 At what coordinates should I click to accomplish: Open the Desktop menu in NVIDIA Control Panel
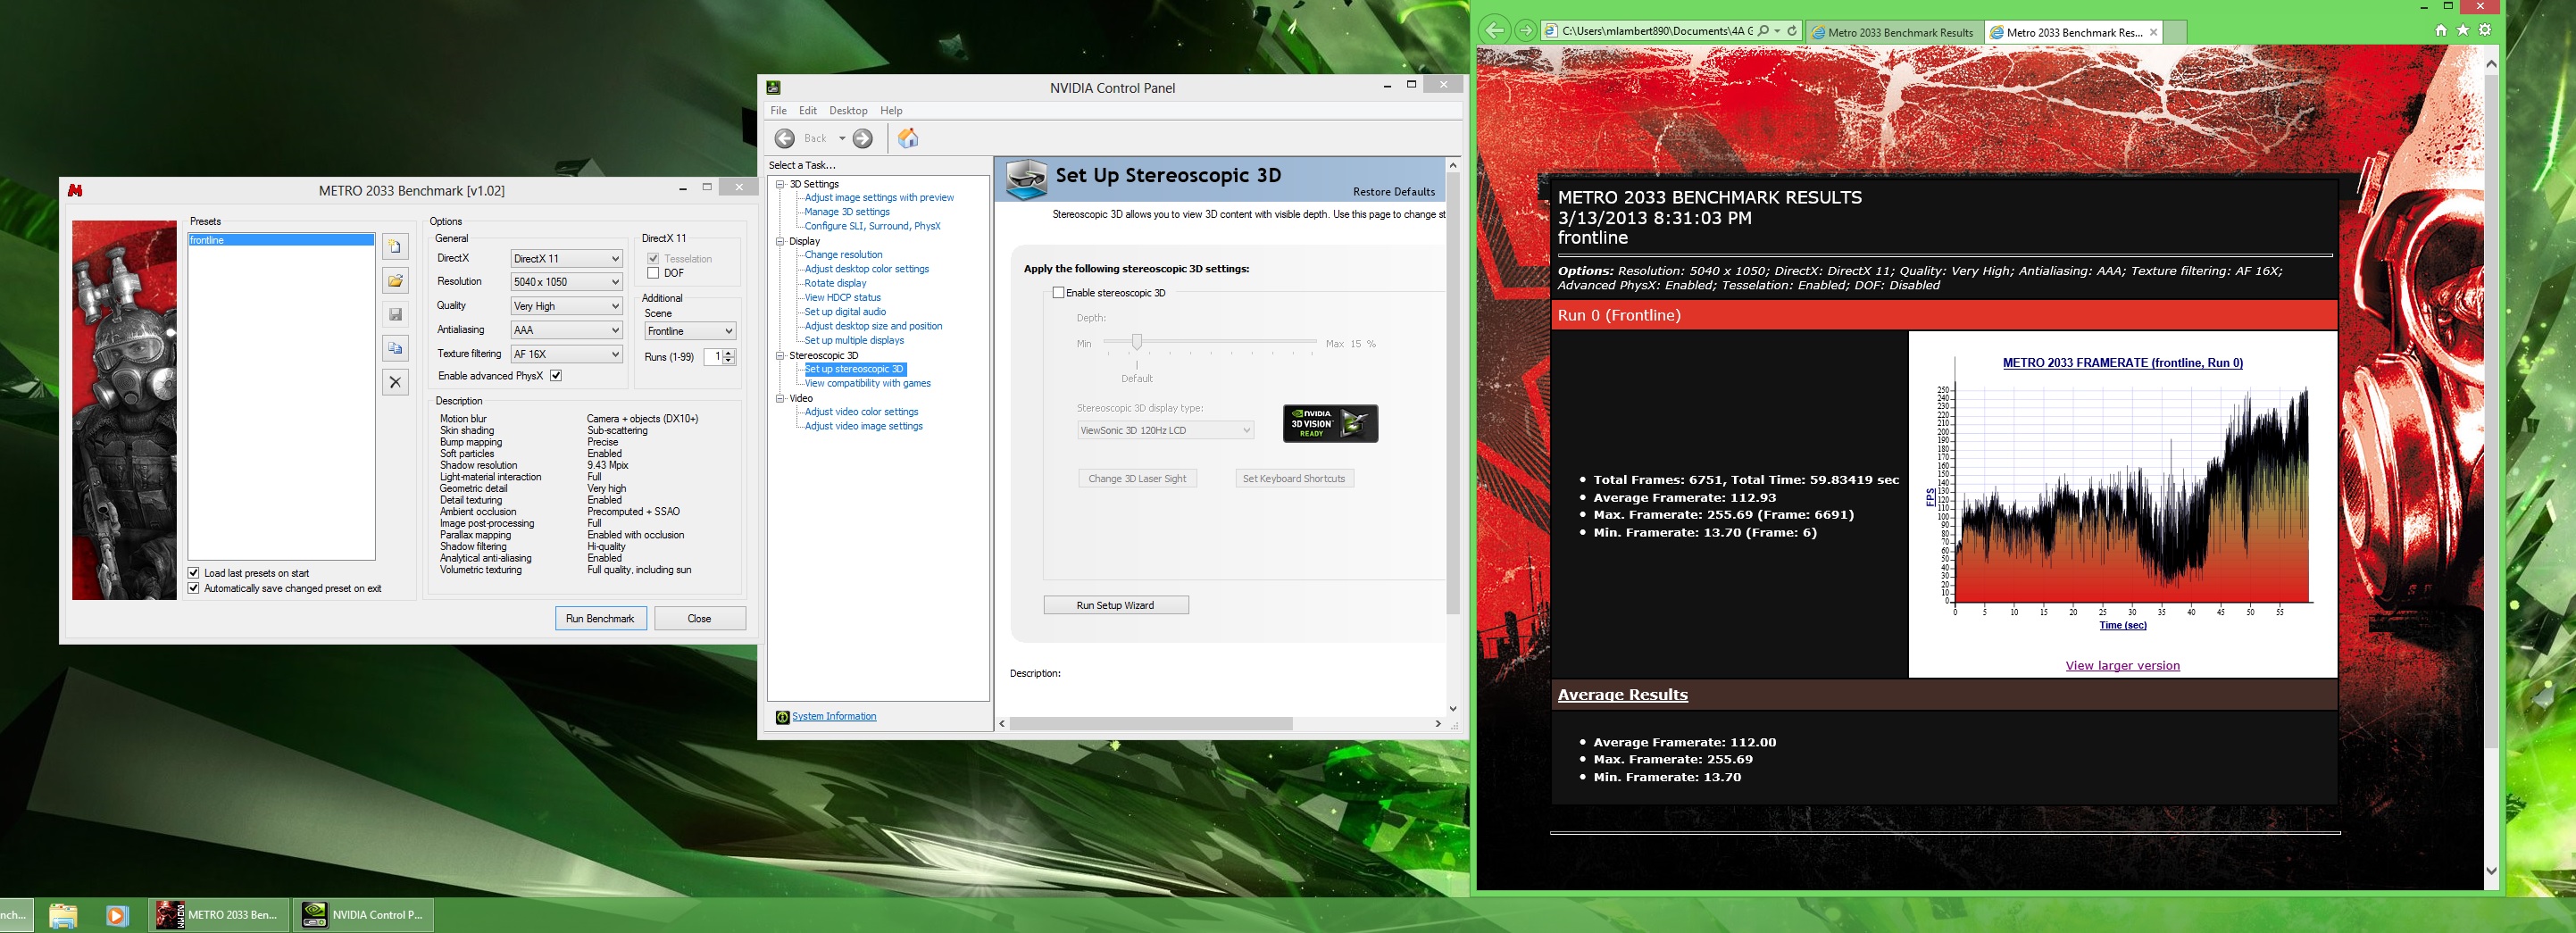click(x=847, y=111)
